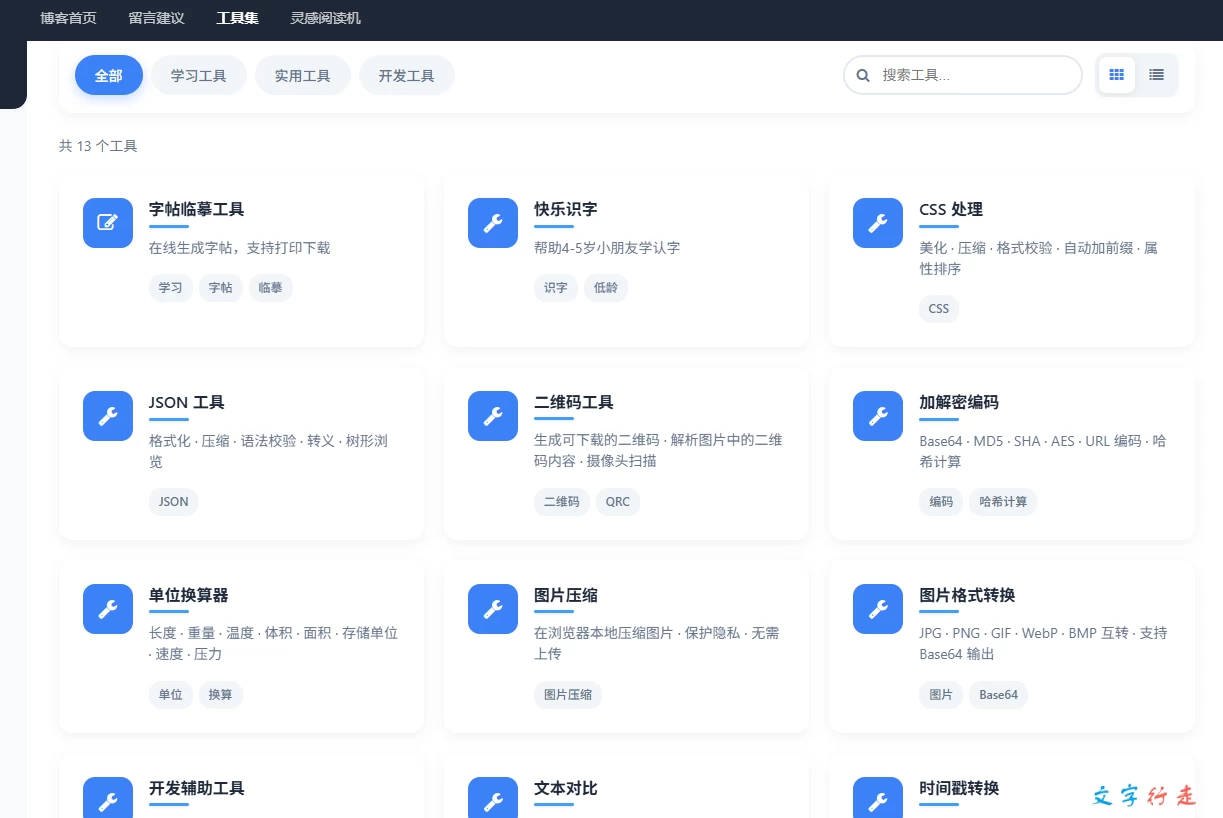Click the 图片格式转换 wrench icon

point(878,609)
